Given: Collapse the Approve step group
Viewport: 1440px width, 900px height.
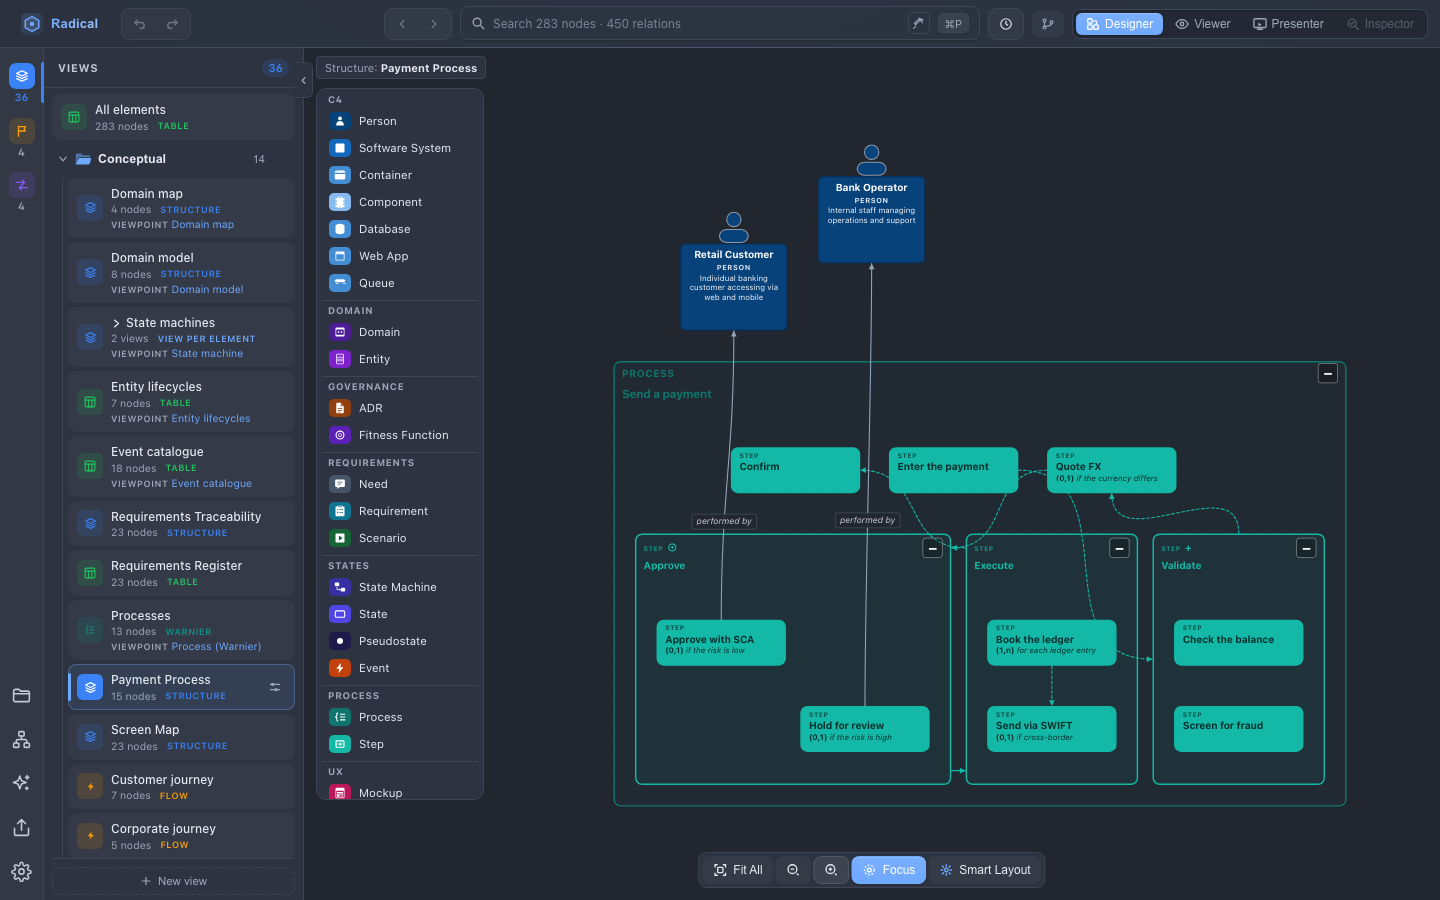Looking at the screenshot, I should [933, 548].
